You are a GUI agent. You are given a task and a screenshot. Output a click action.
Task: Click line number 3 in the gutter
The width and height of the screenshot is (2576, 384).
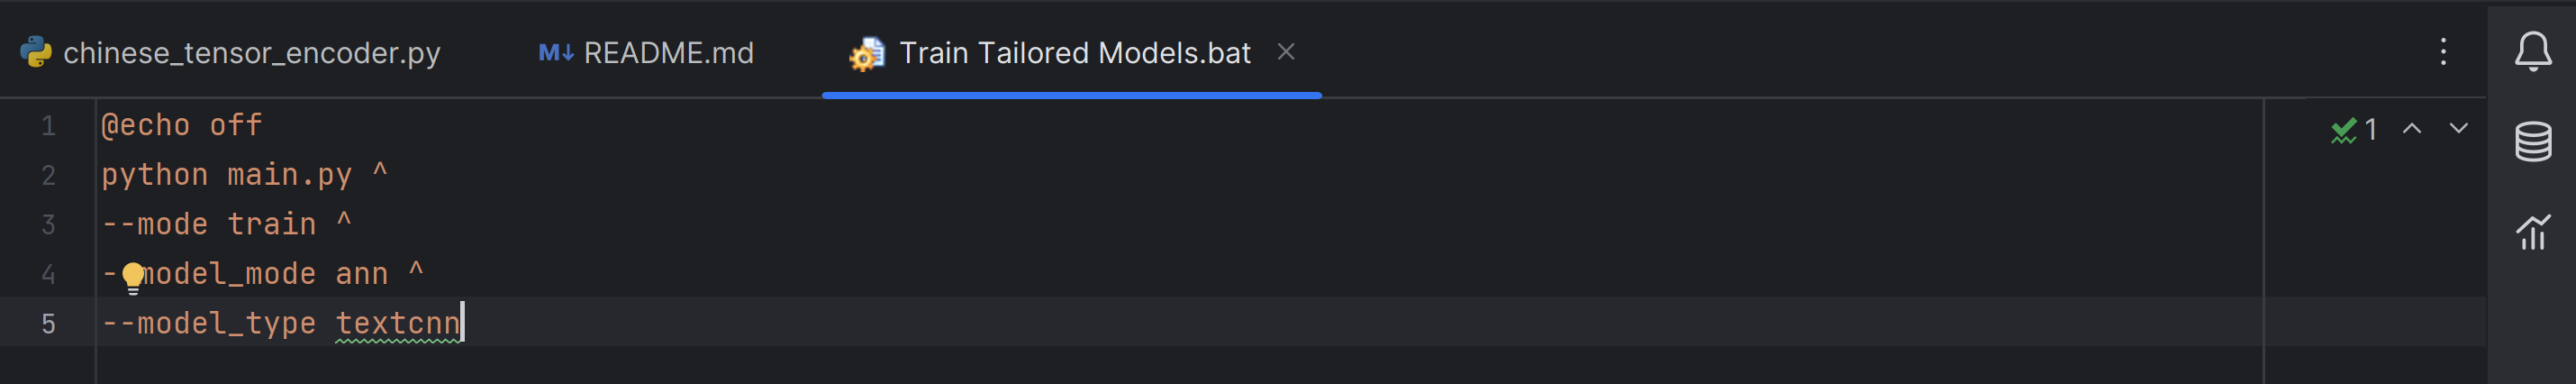click(48, 225)
